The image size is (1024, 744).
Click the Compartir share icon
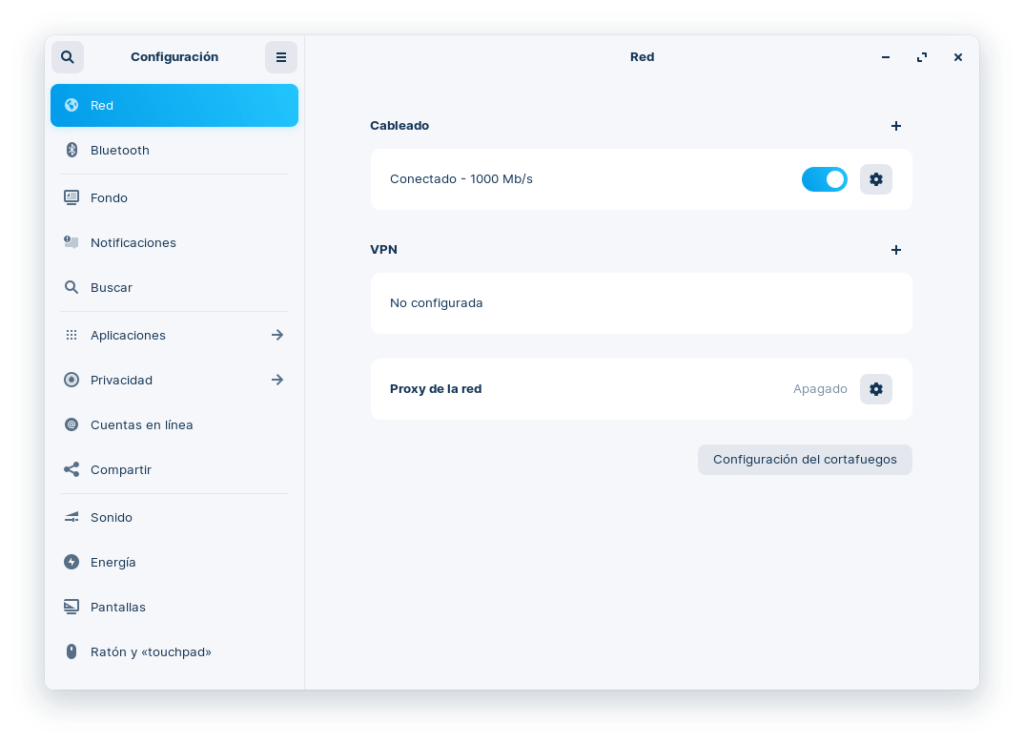[x=71, y=470]
